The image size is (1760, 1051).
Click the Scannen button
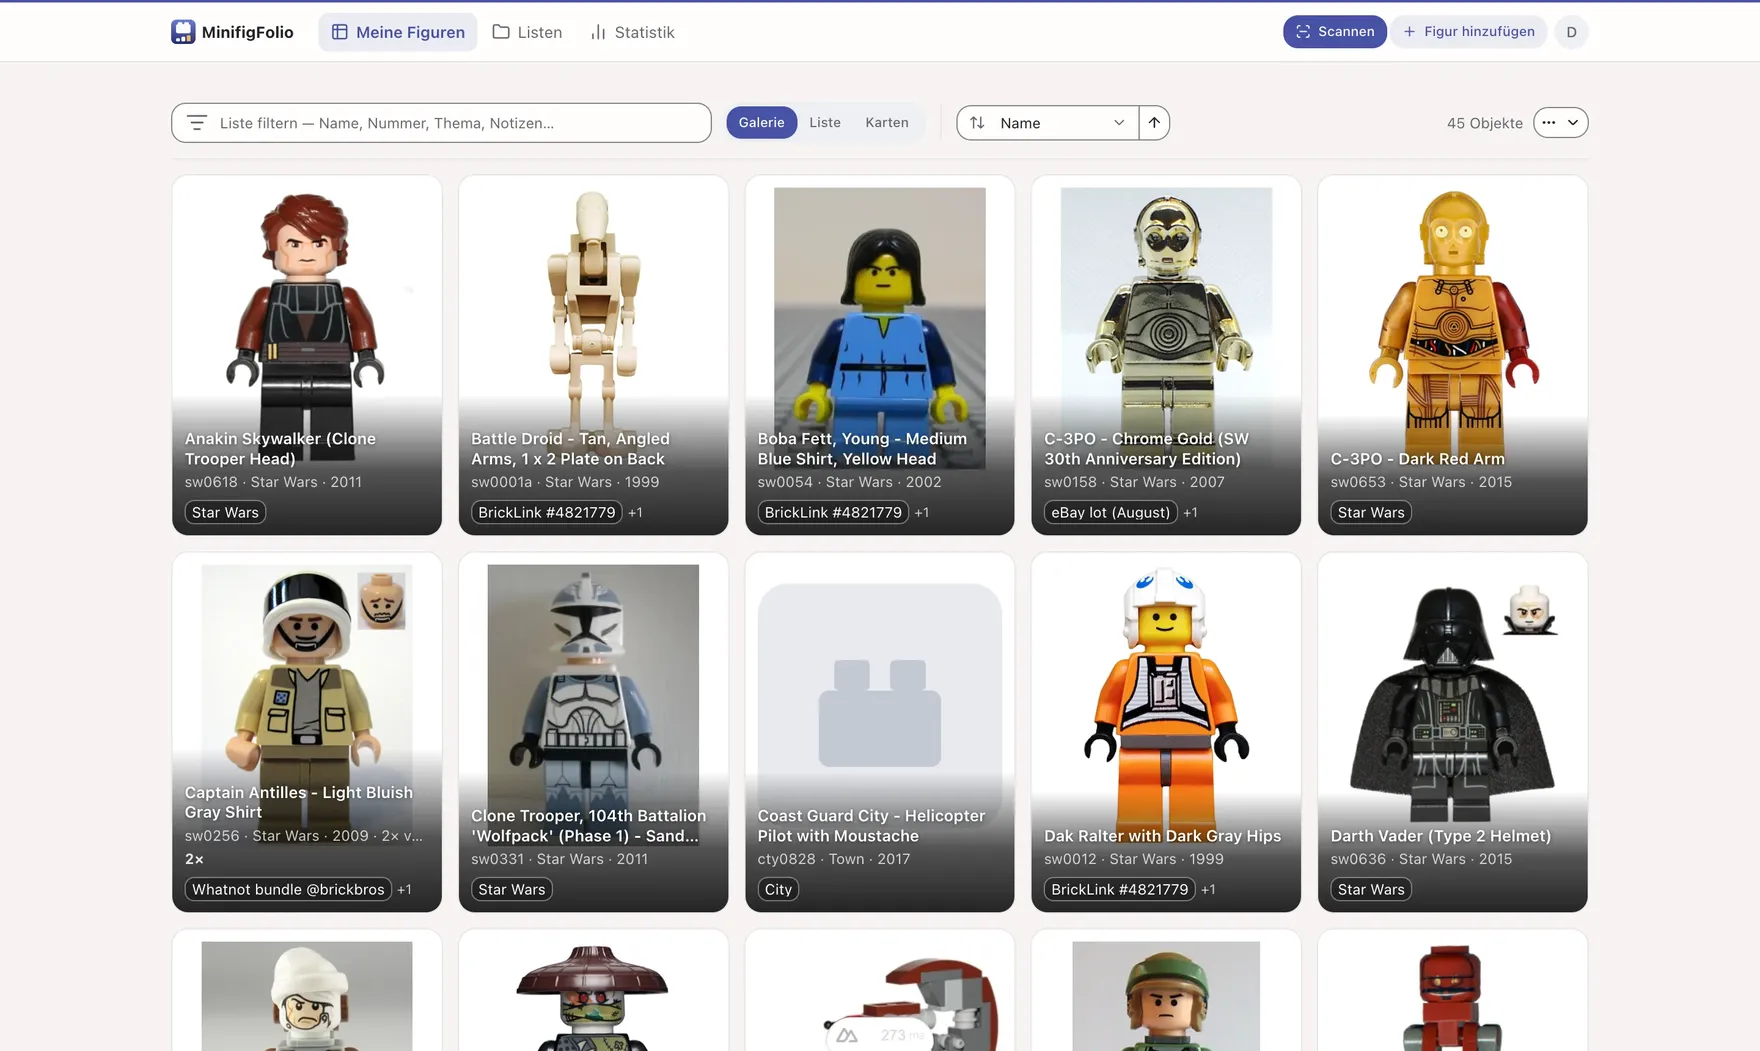[1335, 32]
